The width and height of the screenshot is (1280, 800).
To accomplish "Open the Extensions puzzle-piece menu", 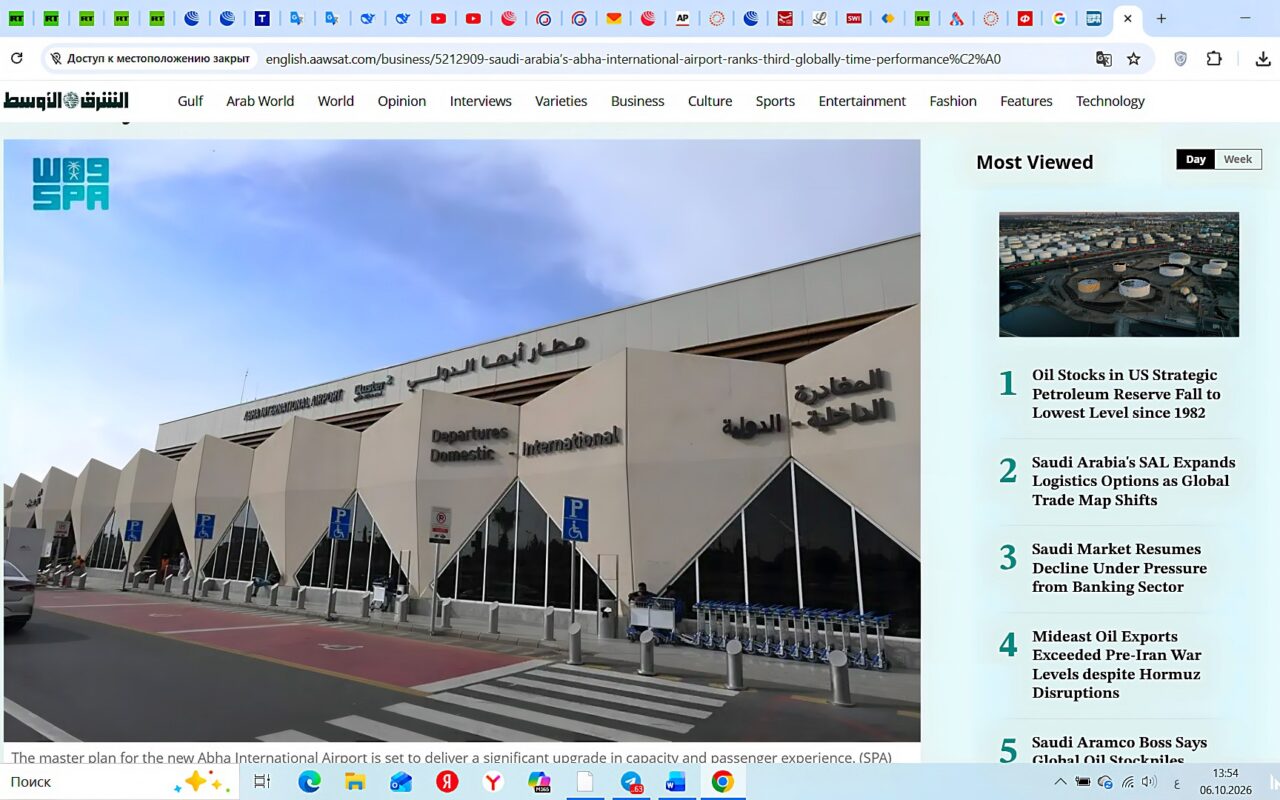I will point(1214,59).
